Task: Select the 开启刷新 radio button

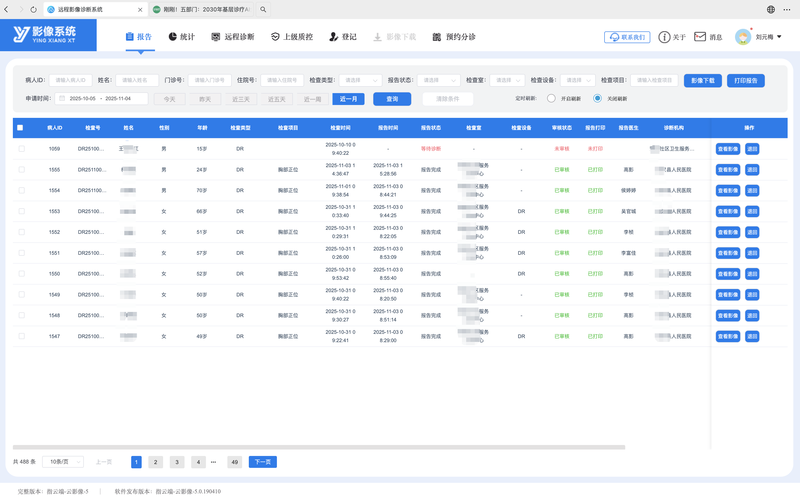Action: tap(551, 99)
